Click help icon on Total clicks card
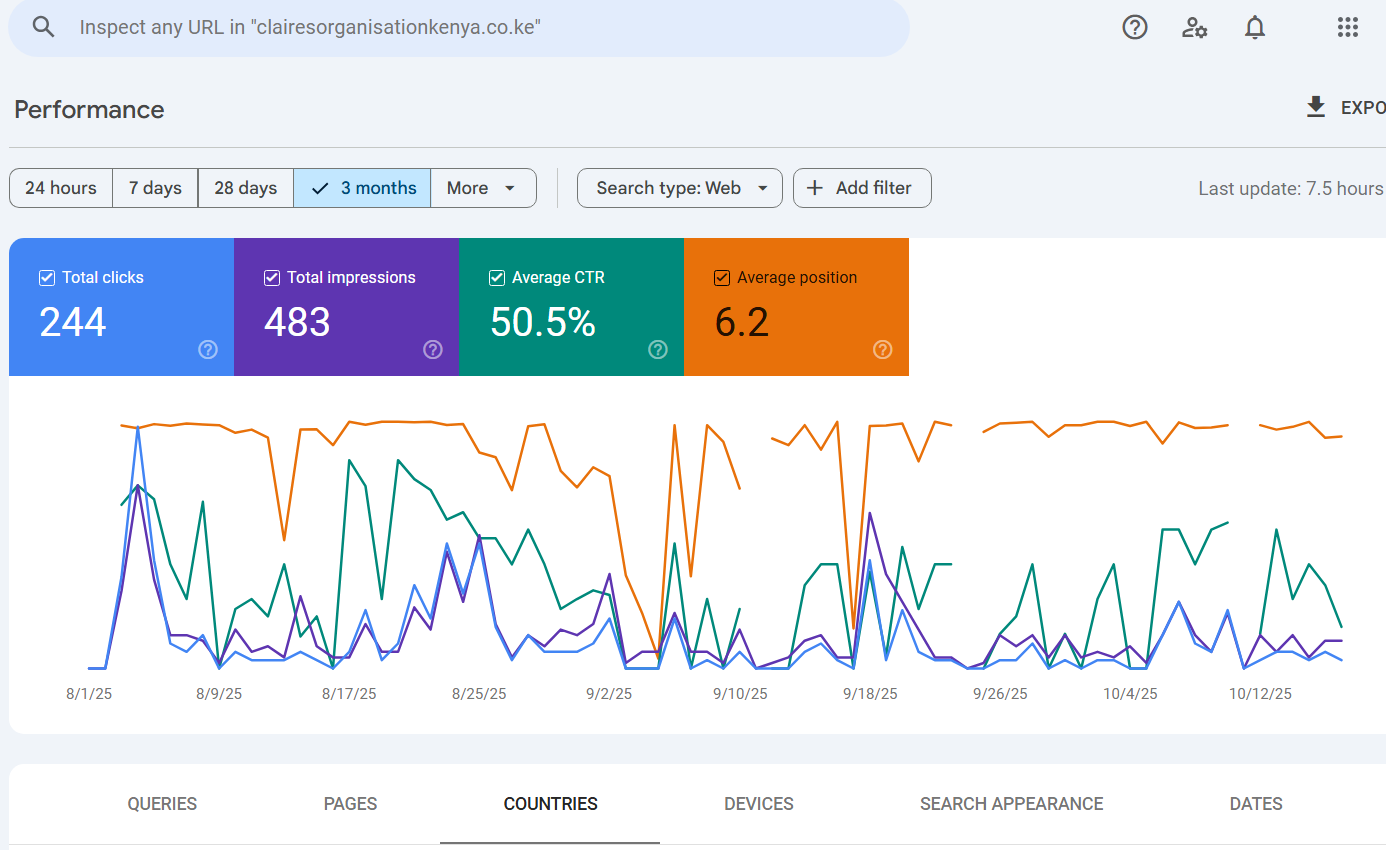This screenshot has width=1386, height=850. point(208,349)
